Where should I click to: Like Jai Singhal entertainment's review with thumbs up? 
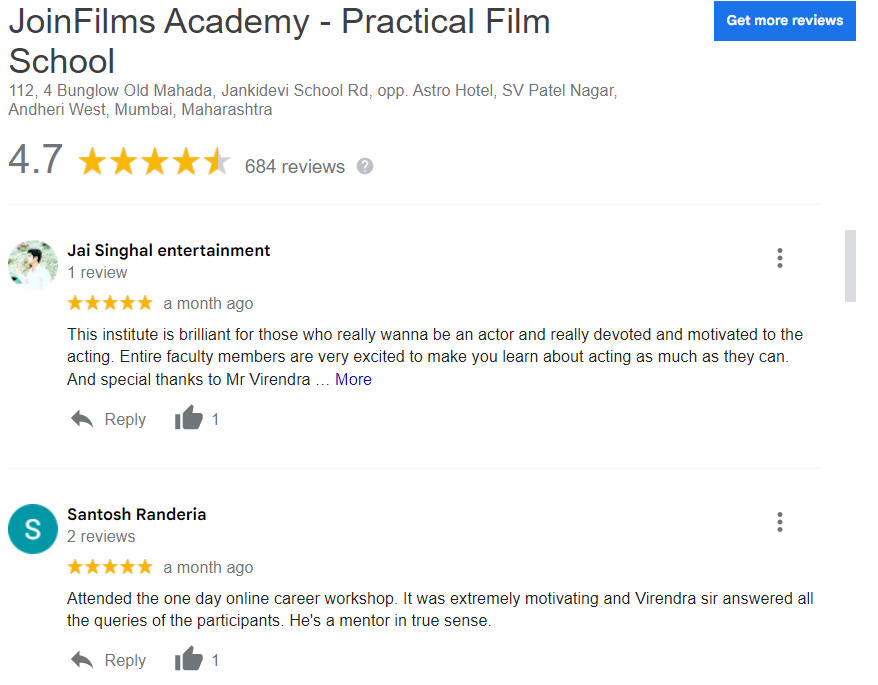tap(188, 419)
